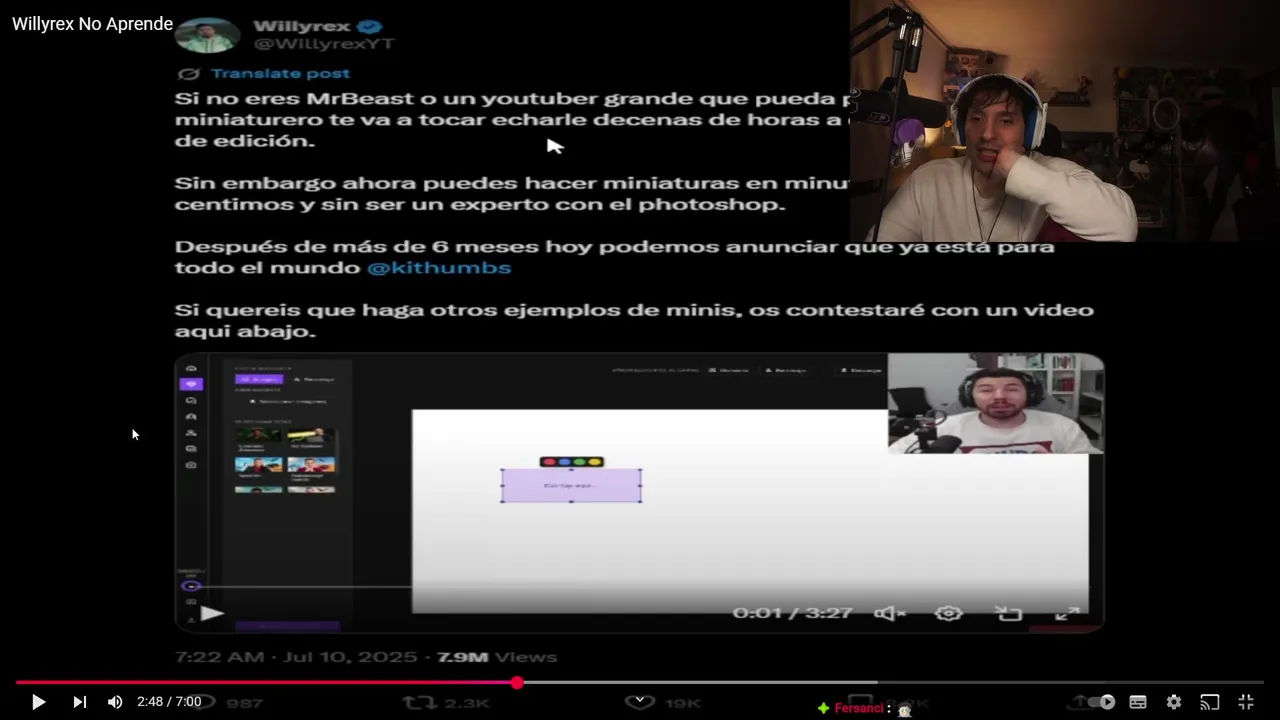
Task: Click the topmost icon in the Kithumbs sidebar
Action: click(x=191, y=368)
